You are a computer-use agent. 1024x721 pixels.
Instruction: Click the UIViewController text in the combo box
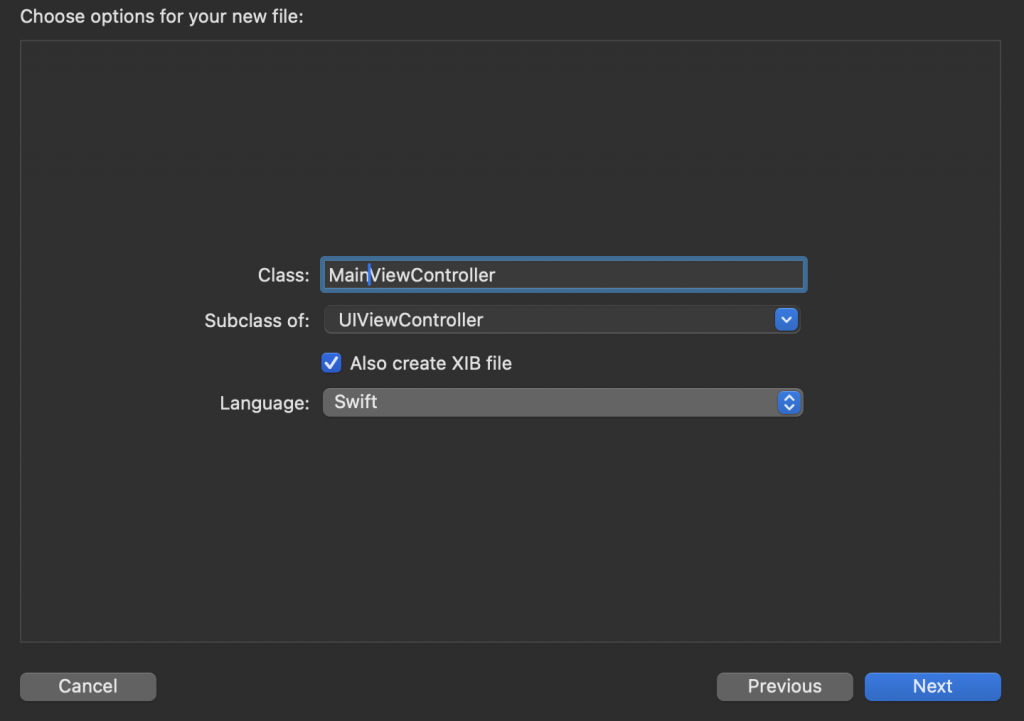(x=411, y=320)
